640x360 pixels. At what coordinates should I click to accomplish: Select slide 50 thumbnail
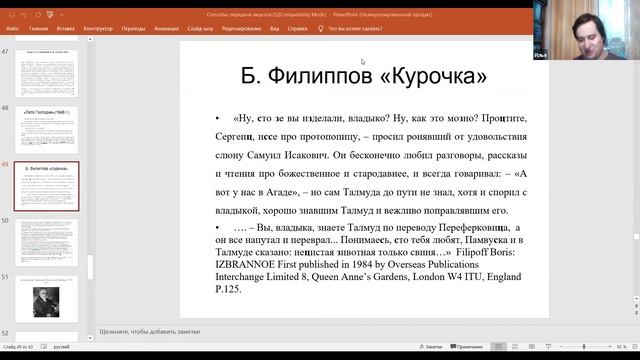click(47, 242)
